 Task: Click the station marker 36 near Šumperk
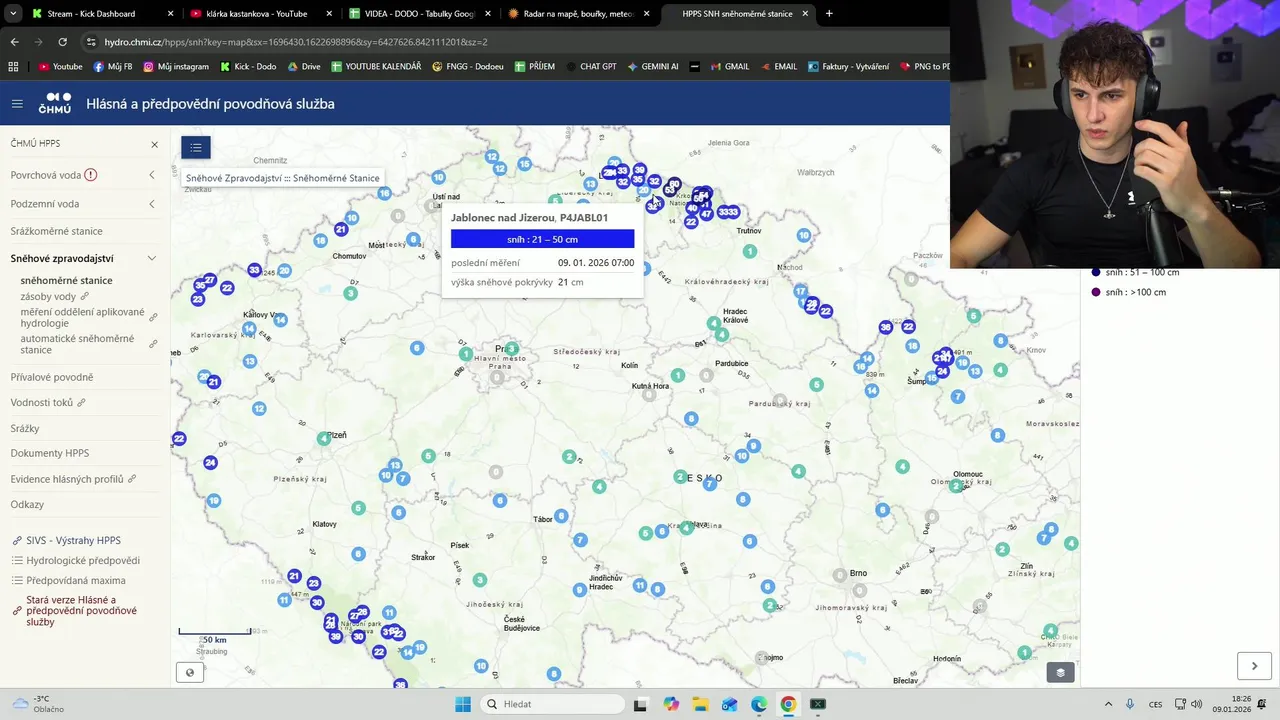click(x=885, y=327)
